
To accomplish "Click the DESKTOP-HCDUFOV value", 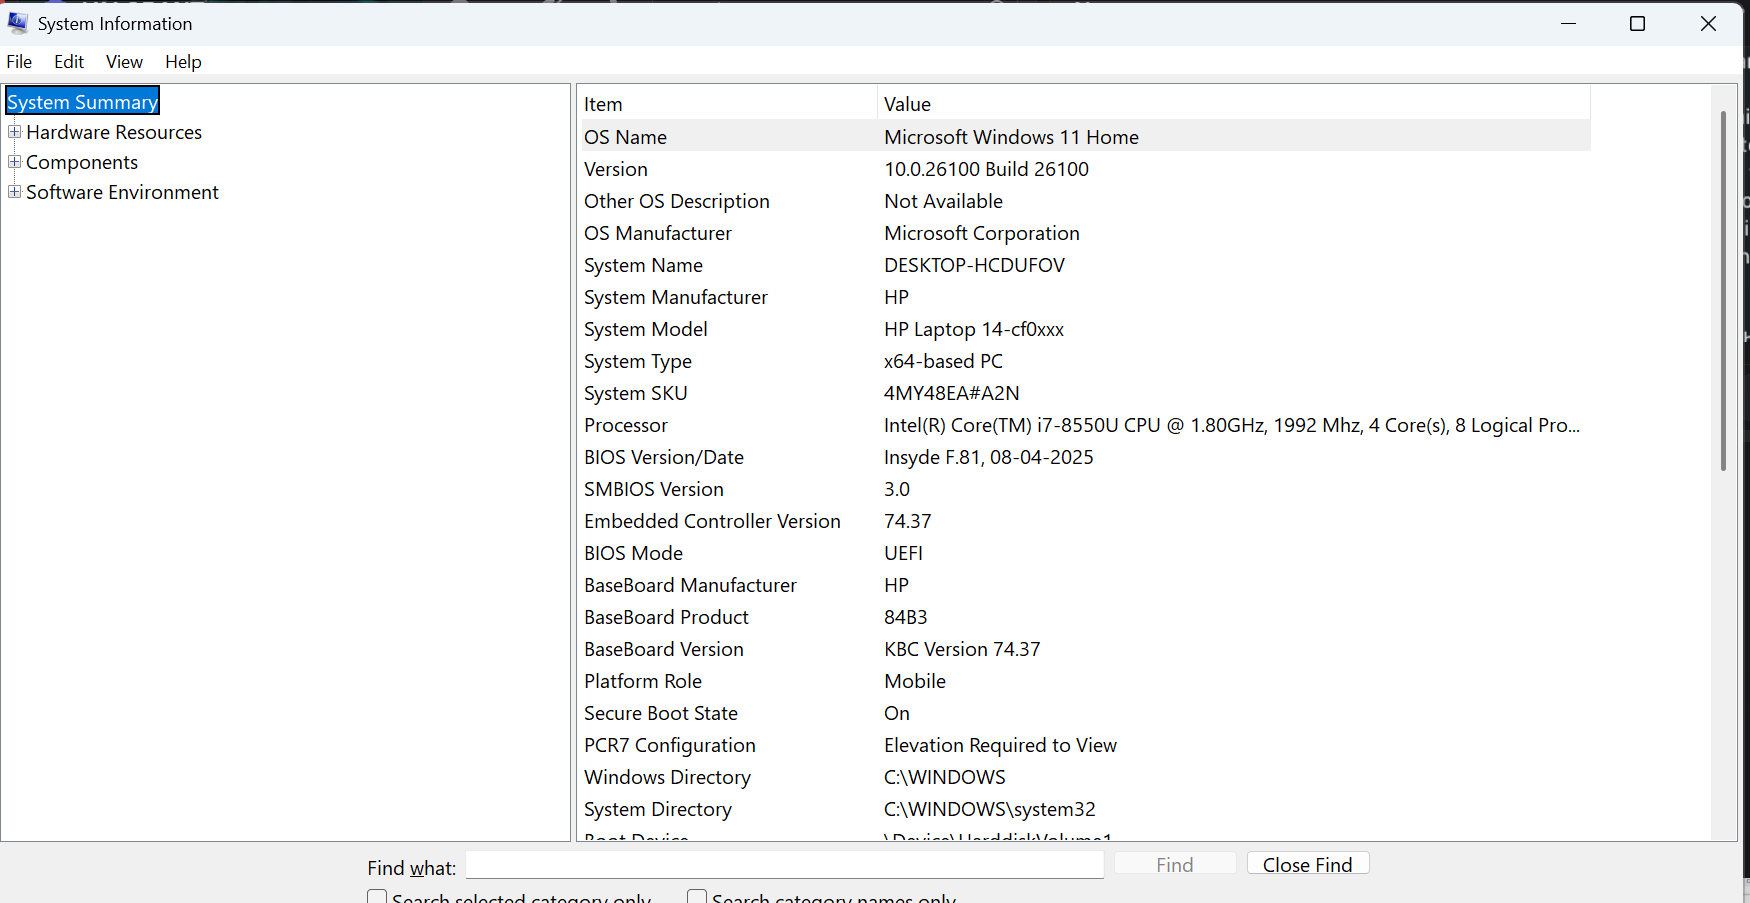I will coord(975,265).
